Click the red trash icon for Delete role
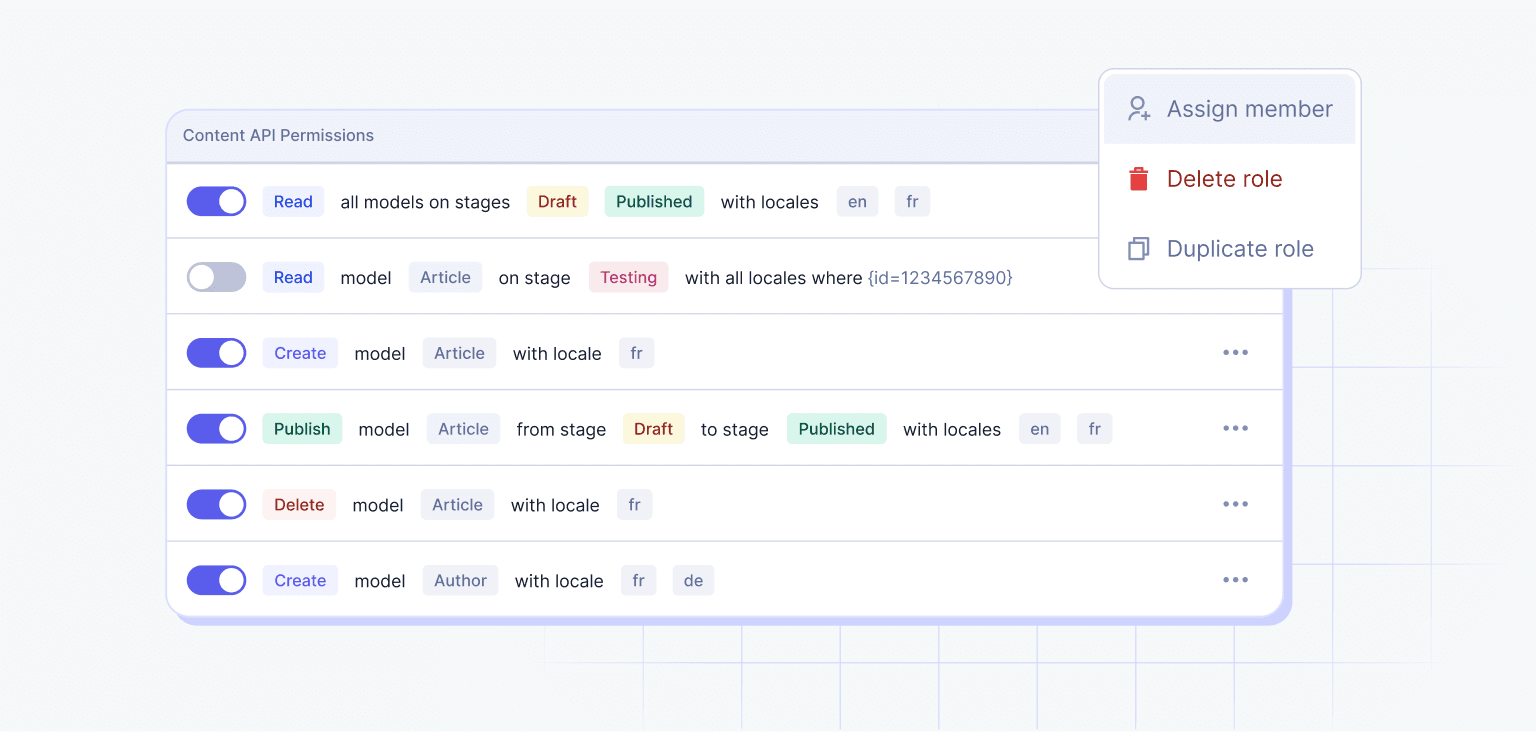Image resolution: width=1536 pixels, height=732 pixels. point(1139,179)
